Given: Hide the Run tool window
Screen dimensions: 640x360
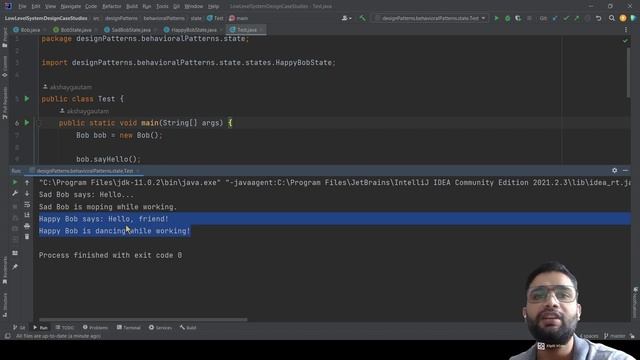Looking at the screenshot, I should [625, 170].
